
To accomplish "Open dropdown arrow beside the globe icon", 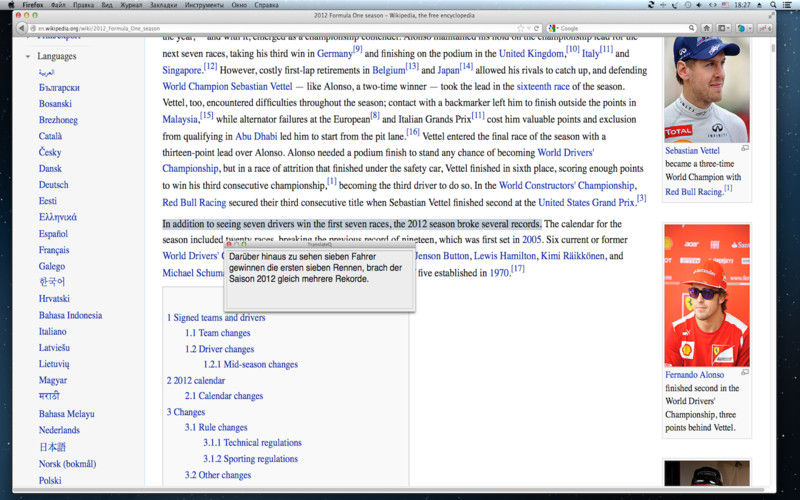I will pos(750,29).
